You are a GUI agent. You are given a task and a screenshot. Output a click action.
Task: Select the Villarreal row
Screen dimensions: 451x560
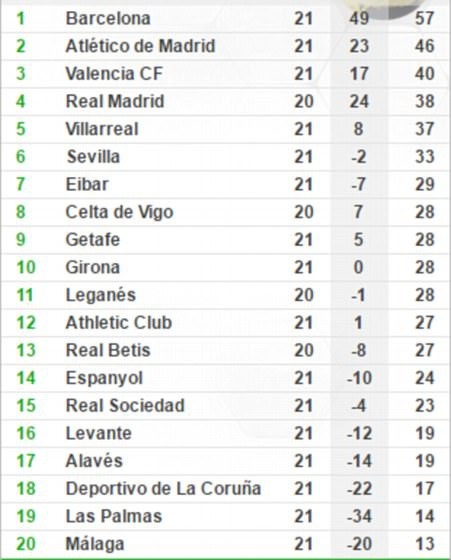tap(225, 129)
